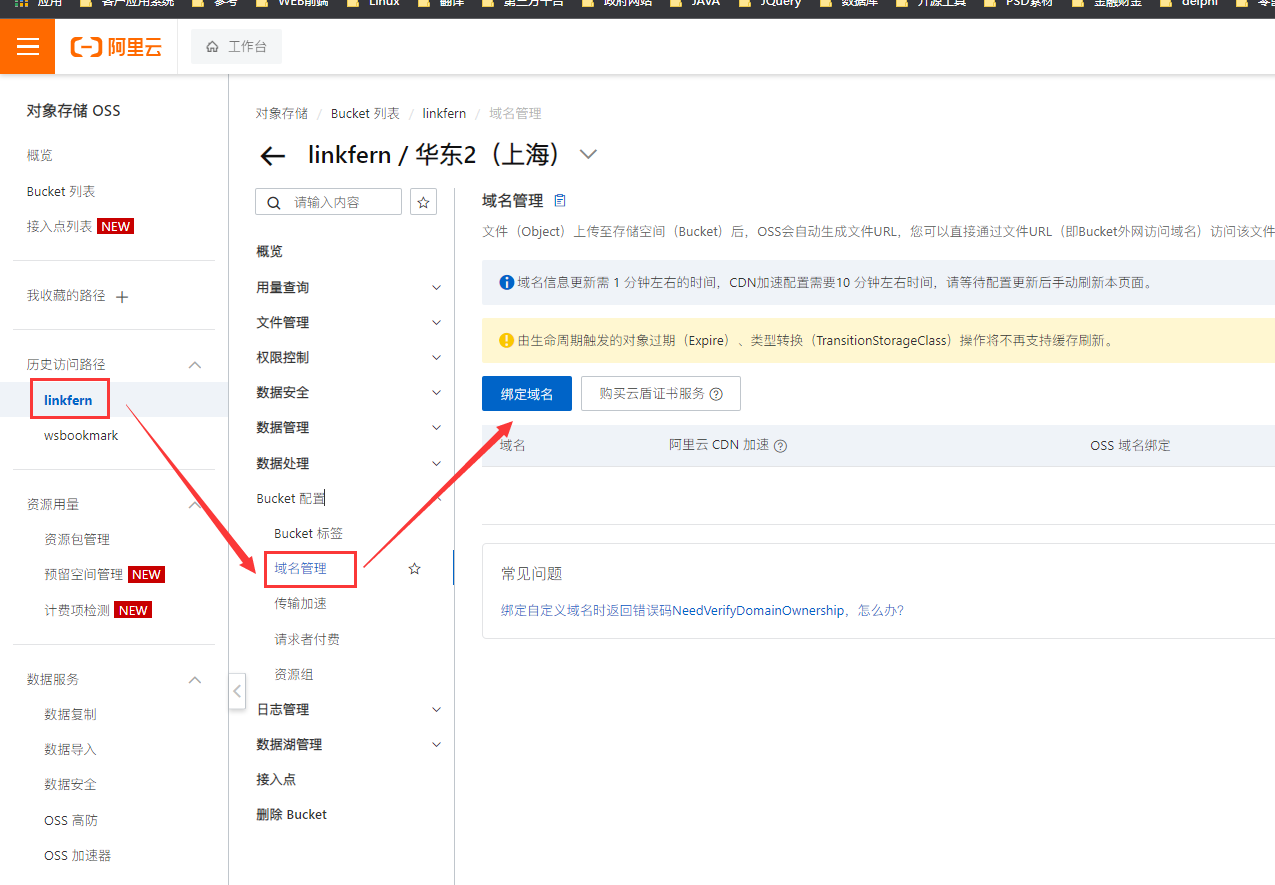Image resolution: width=1275 pixels, height=885 pixels.
Task: Open 请求者付费
Action: click(x=307, y=639)
